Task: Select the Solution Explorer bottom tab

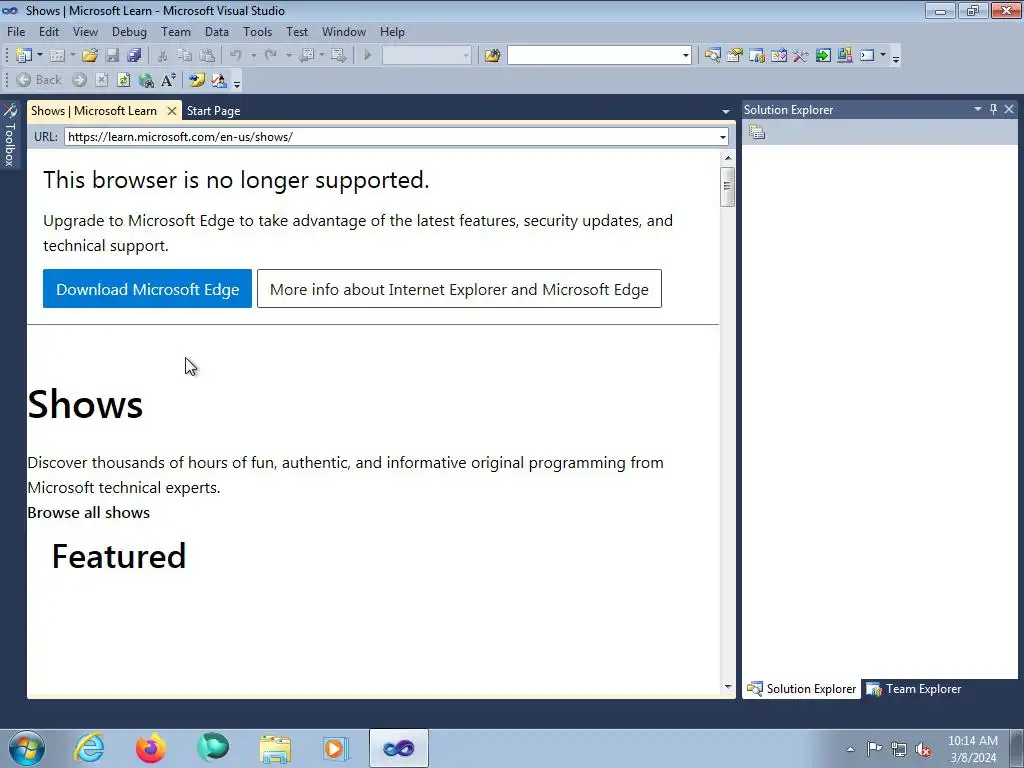Action: [801, 689]
